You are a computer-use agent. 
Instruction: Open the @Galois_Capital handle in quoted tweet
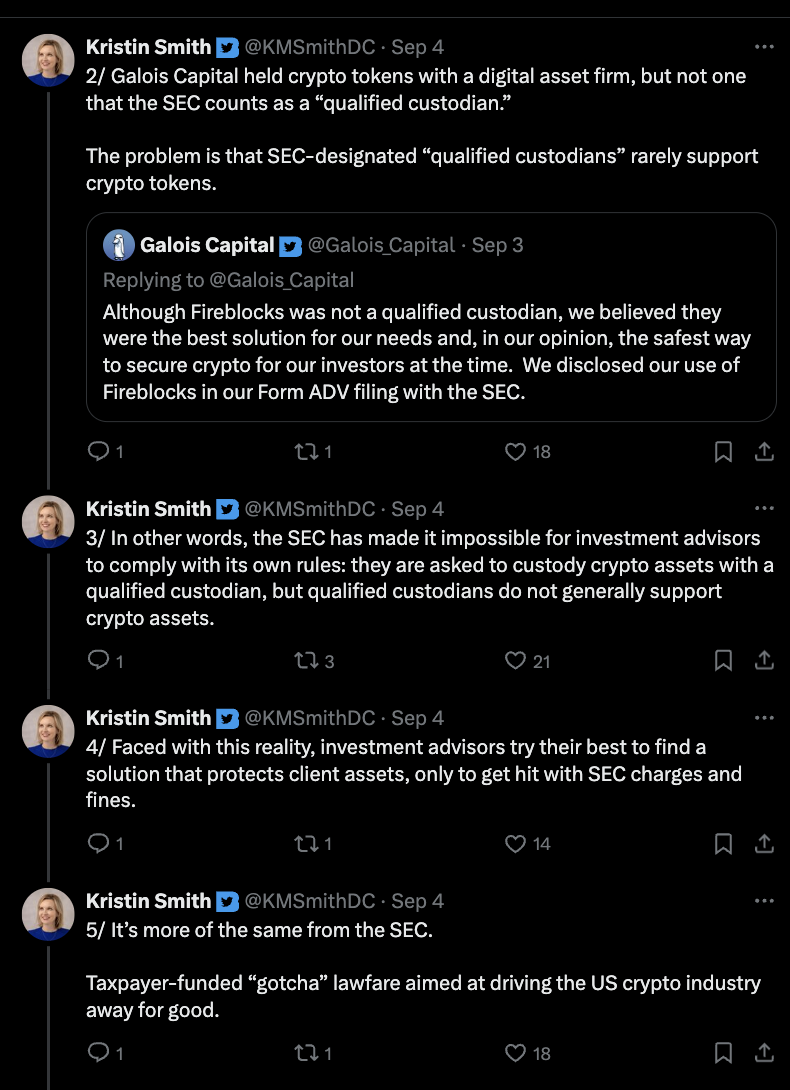pos(381,245)
